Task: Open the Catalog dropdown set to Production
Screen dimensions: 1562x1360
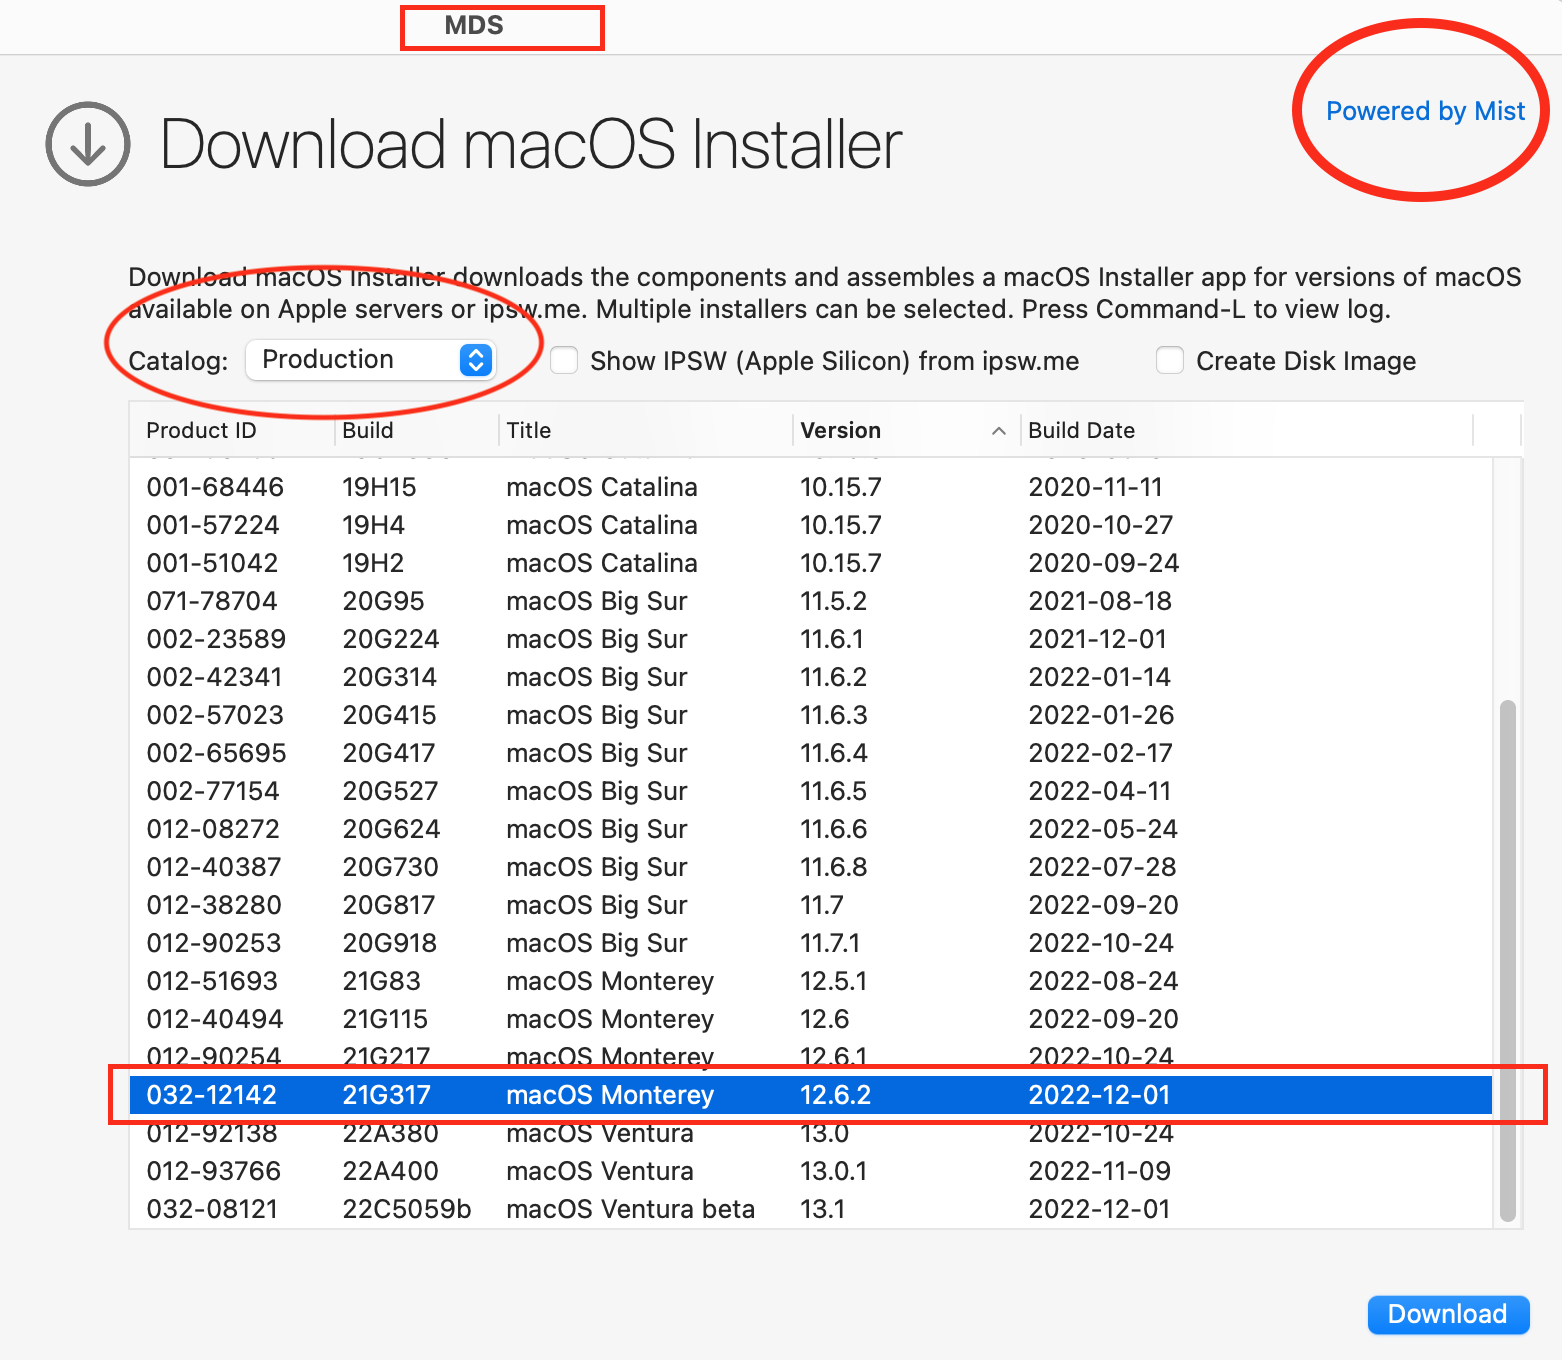Action: 370,360
